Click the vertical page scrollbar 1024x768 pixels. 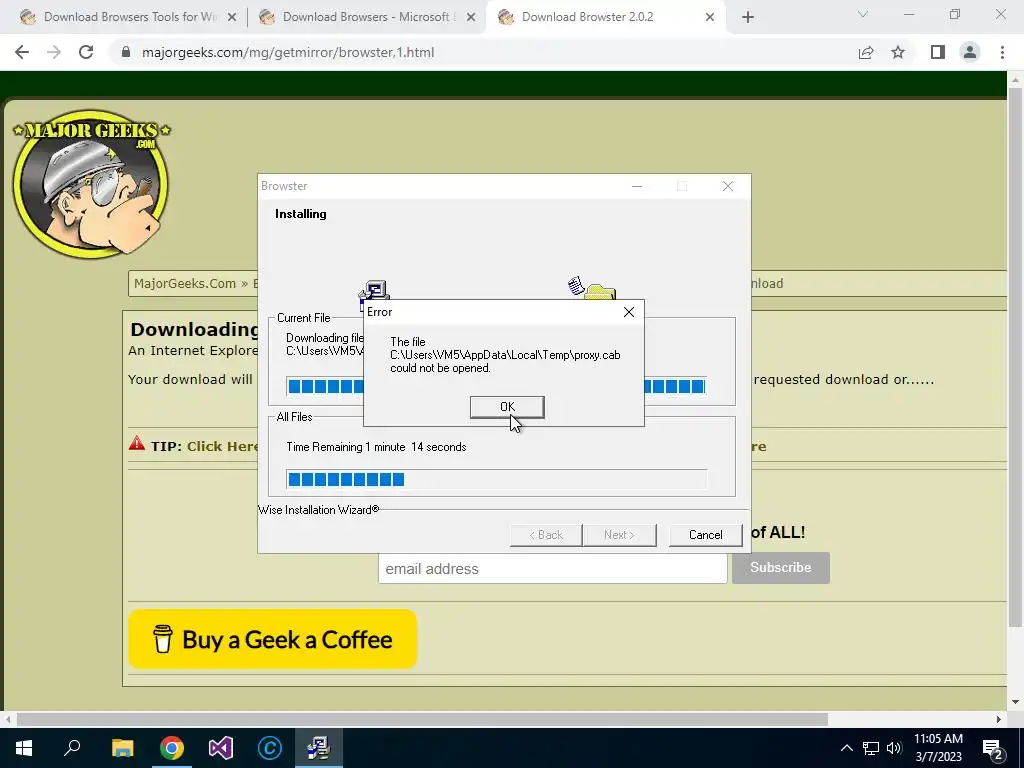click(x=1015, y=357)
